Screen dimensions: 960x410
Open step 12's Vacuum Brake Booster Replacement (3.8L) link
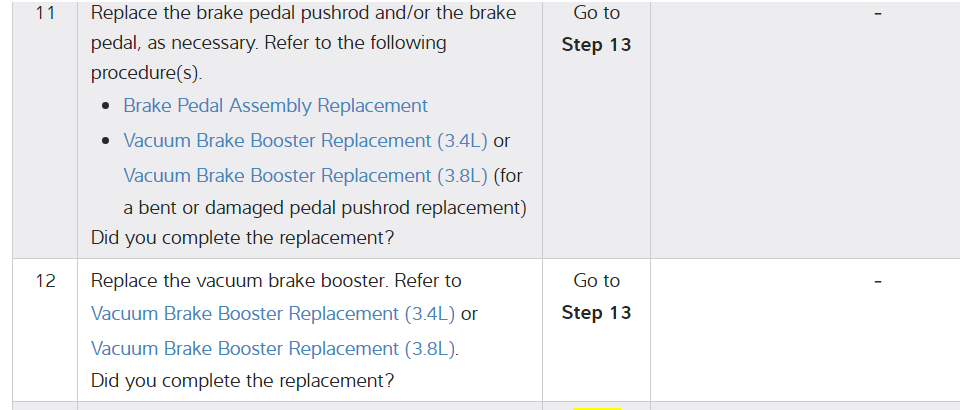click(x=273, y=349)
